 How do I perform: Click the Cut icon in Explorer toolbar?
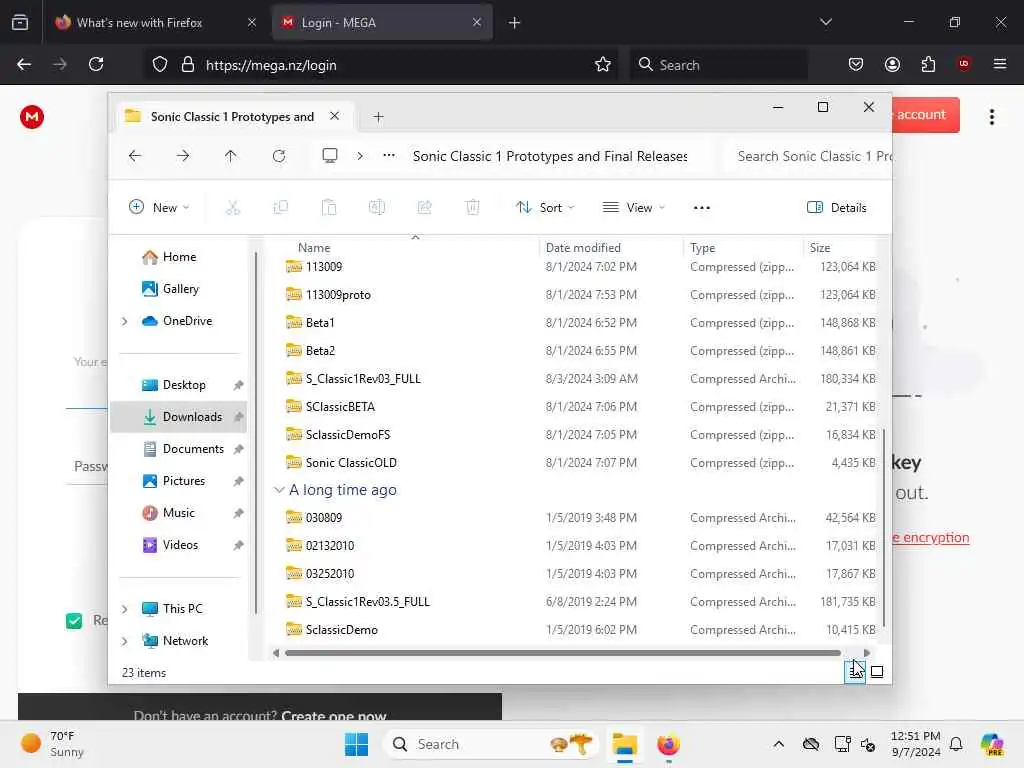[232, 208]
